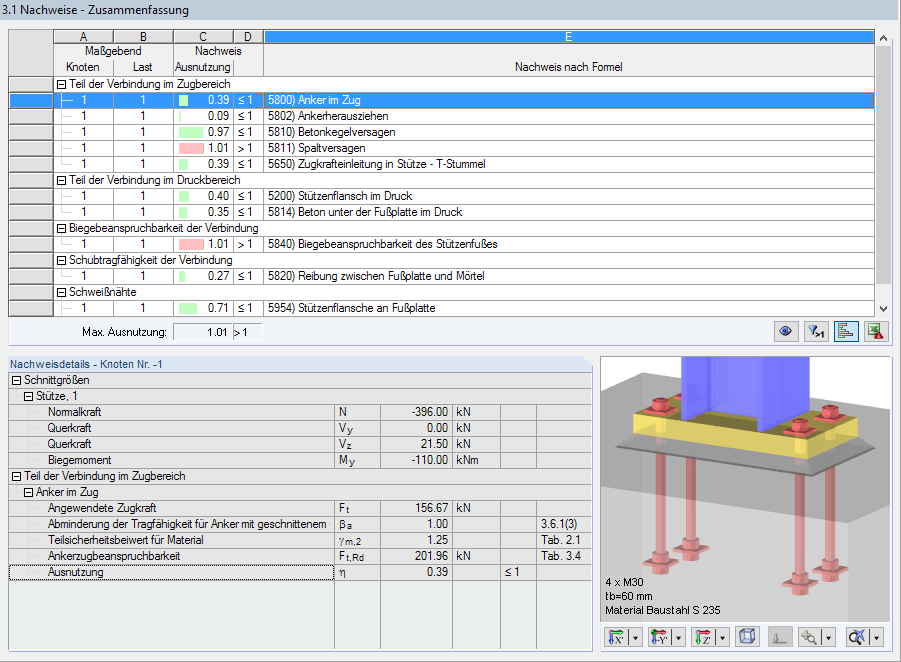Click the selected '5800) Anker im Zug' row

tap(464, 100)
